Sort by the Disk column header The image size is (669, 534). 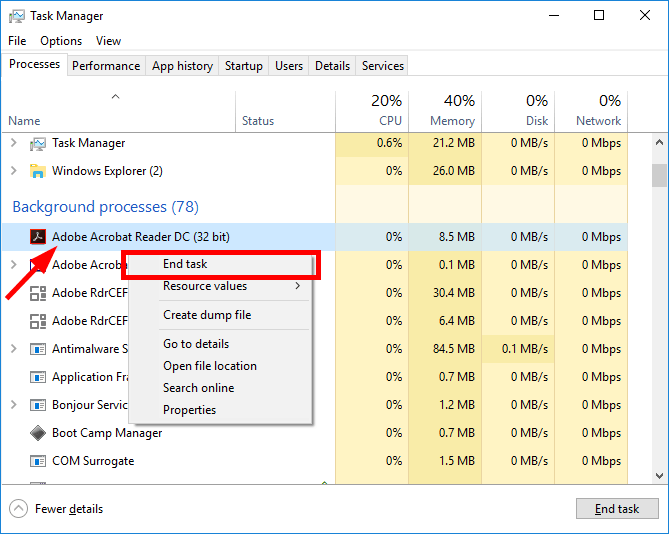[518, 111]
